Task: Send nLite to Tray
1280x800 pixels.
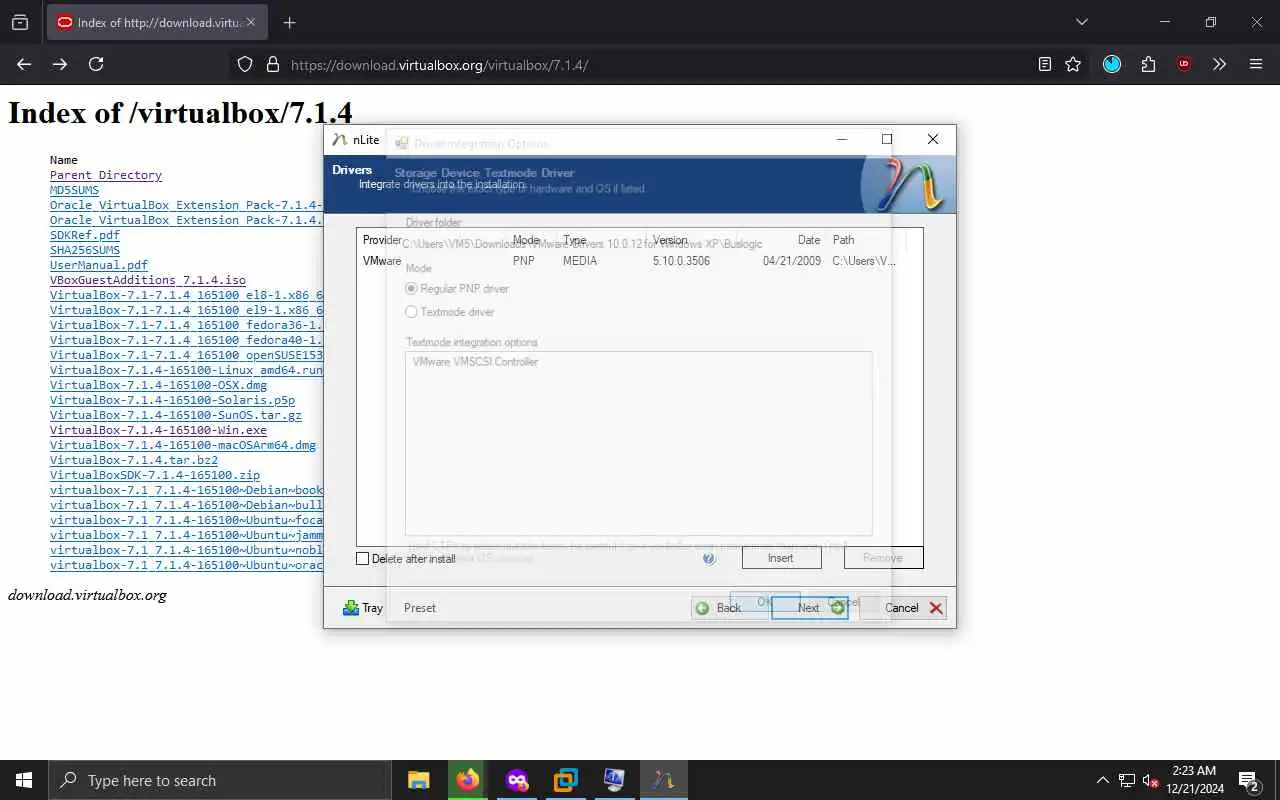Action: (362, 608)
